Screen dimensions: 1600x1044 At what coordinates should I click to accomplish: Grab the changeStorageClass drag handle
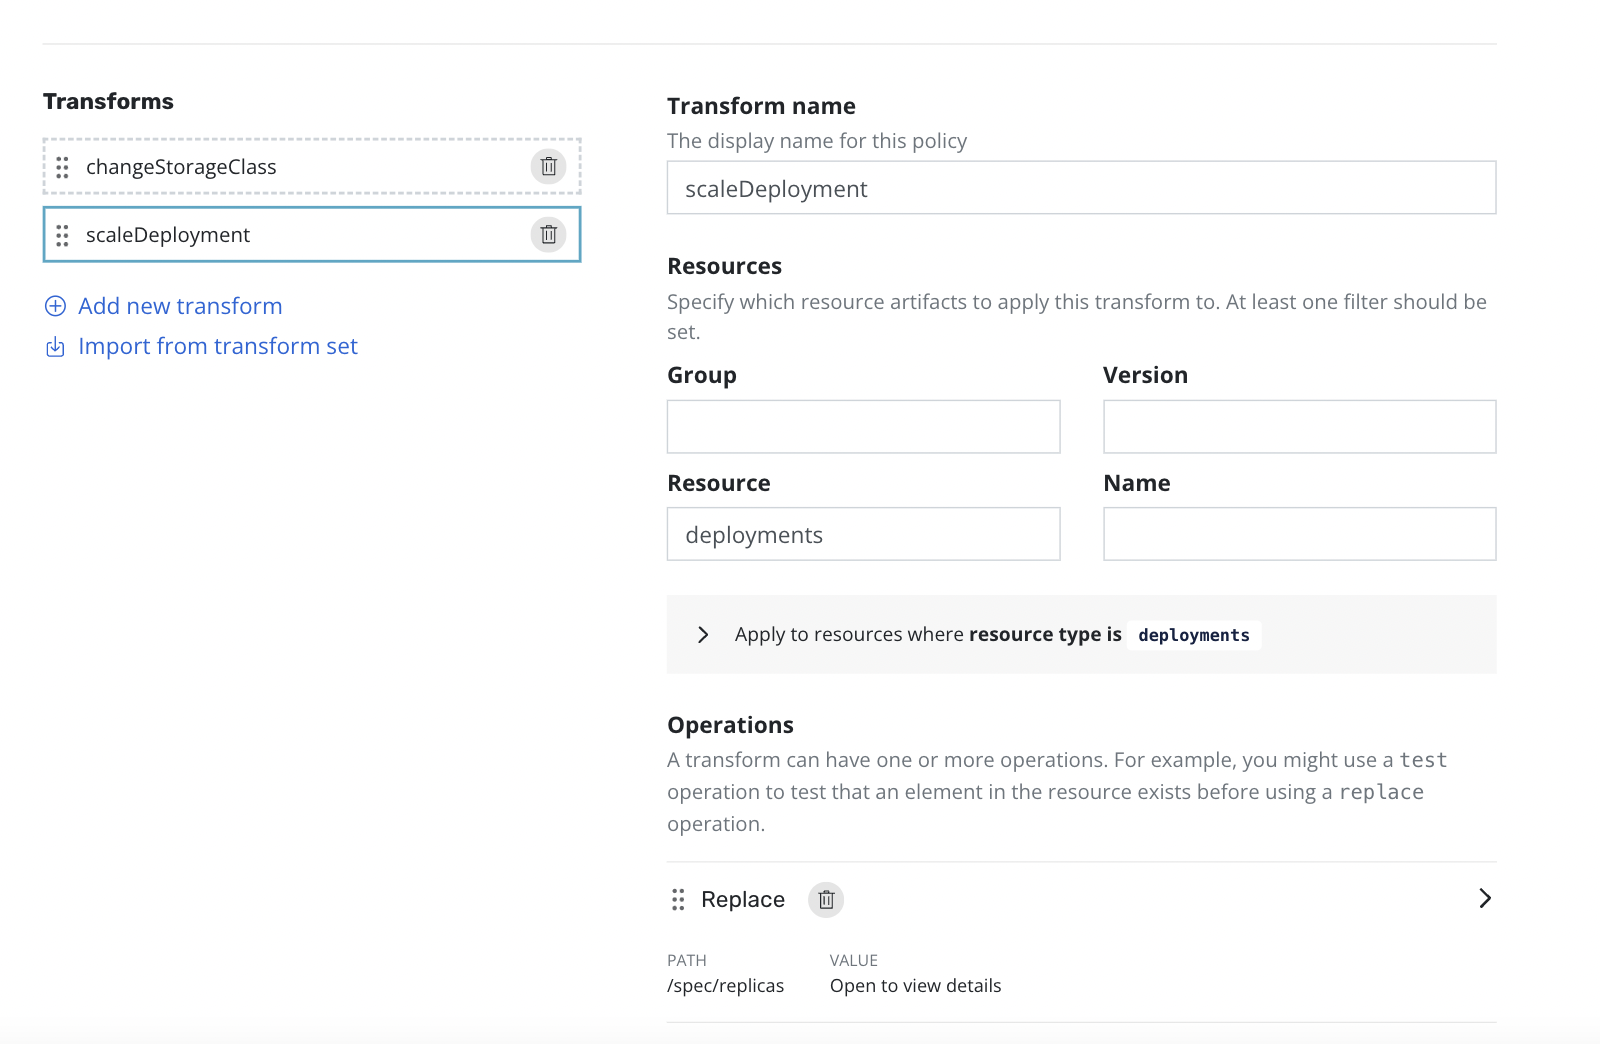point(62,167)
